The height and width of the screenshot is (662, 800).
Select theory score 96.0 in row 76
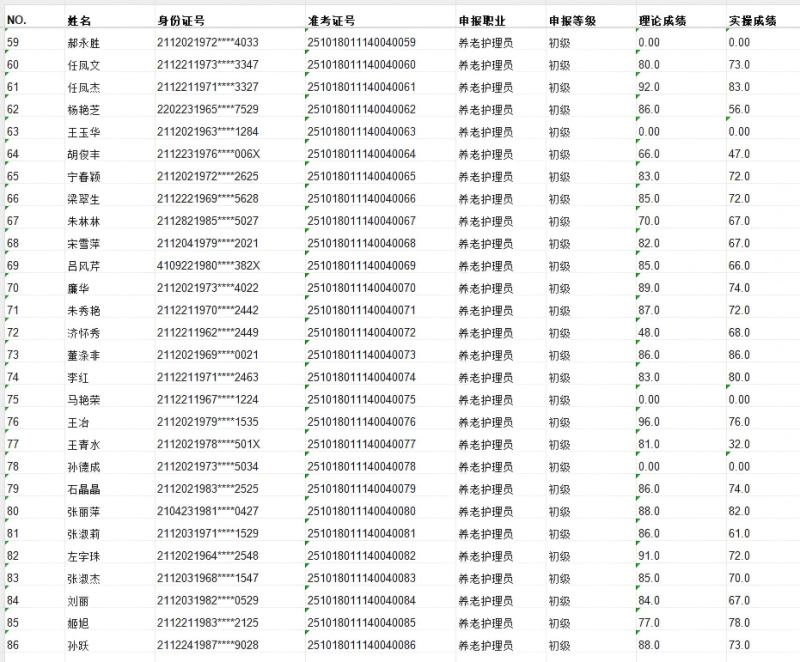pyautogui.click(x=649, y=422)
